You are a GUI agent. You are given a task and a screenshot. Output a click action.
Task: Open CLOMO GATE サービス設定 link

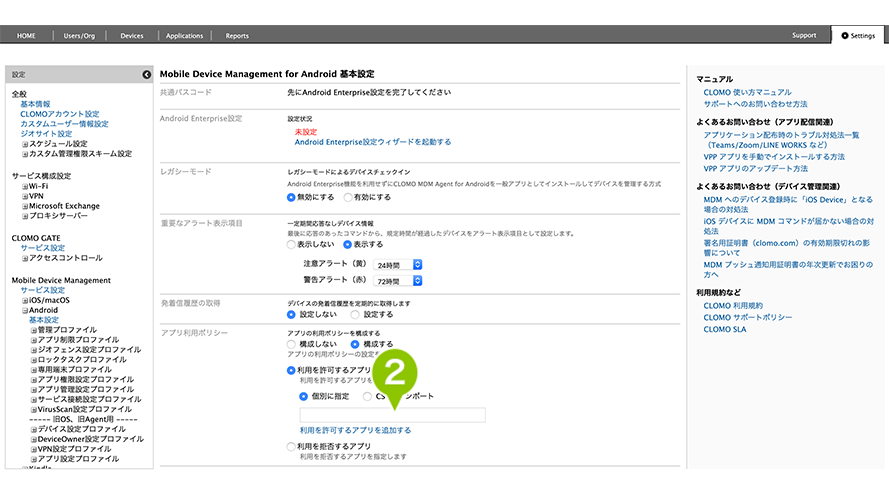[x=43, y=248]
